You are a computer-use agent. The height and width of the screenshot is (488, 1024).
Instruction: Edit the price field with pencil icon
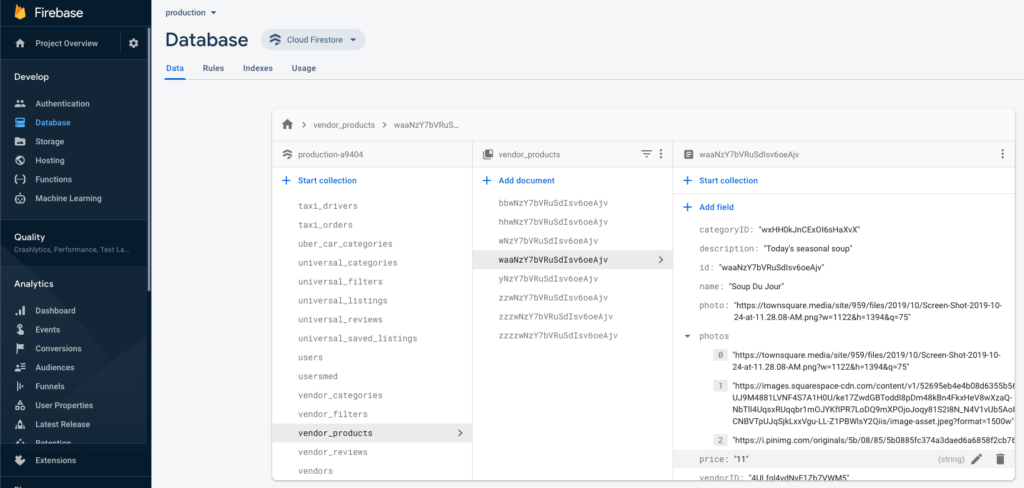[977, 459]
